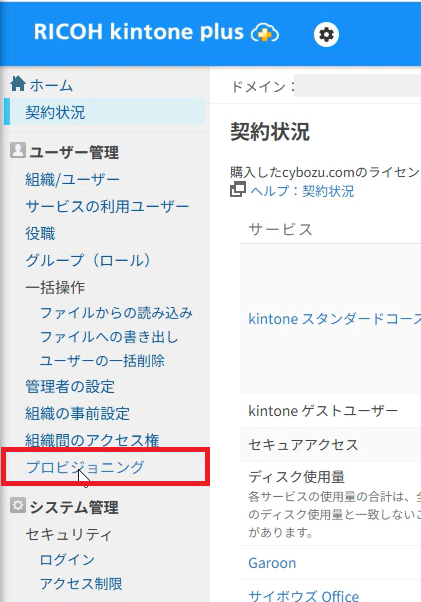Click the settings gear icon in header
The height and width of the screenshot is (602, 421).
tap(326, 35)
